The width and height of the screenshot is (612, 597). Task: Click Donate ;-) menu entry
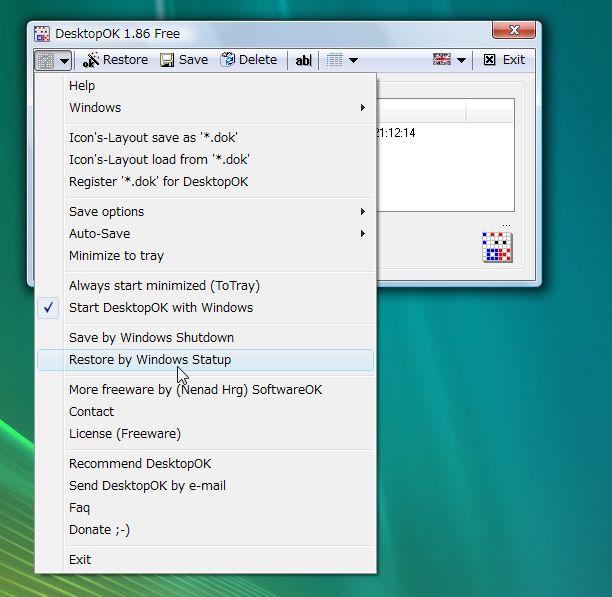tap(205, 530)
